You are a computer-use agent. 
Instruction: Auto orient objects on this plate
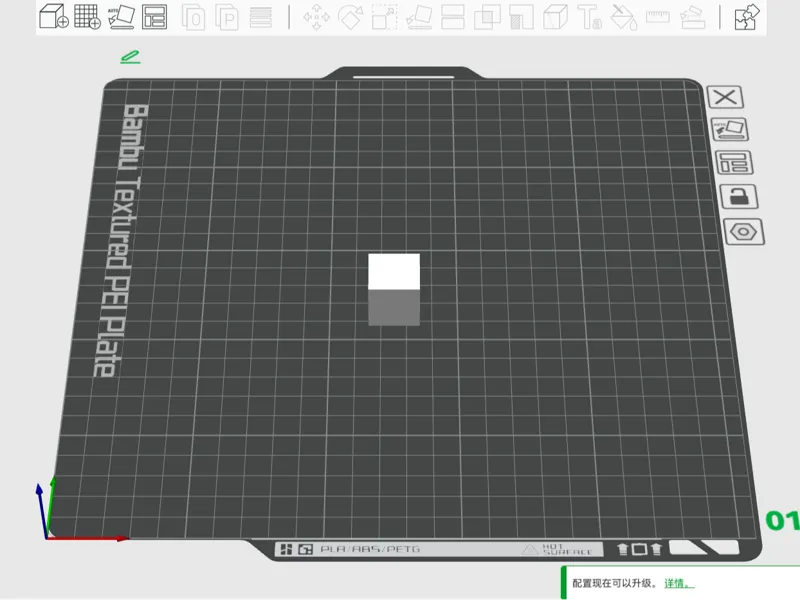click(x=730, y=130)
